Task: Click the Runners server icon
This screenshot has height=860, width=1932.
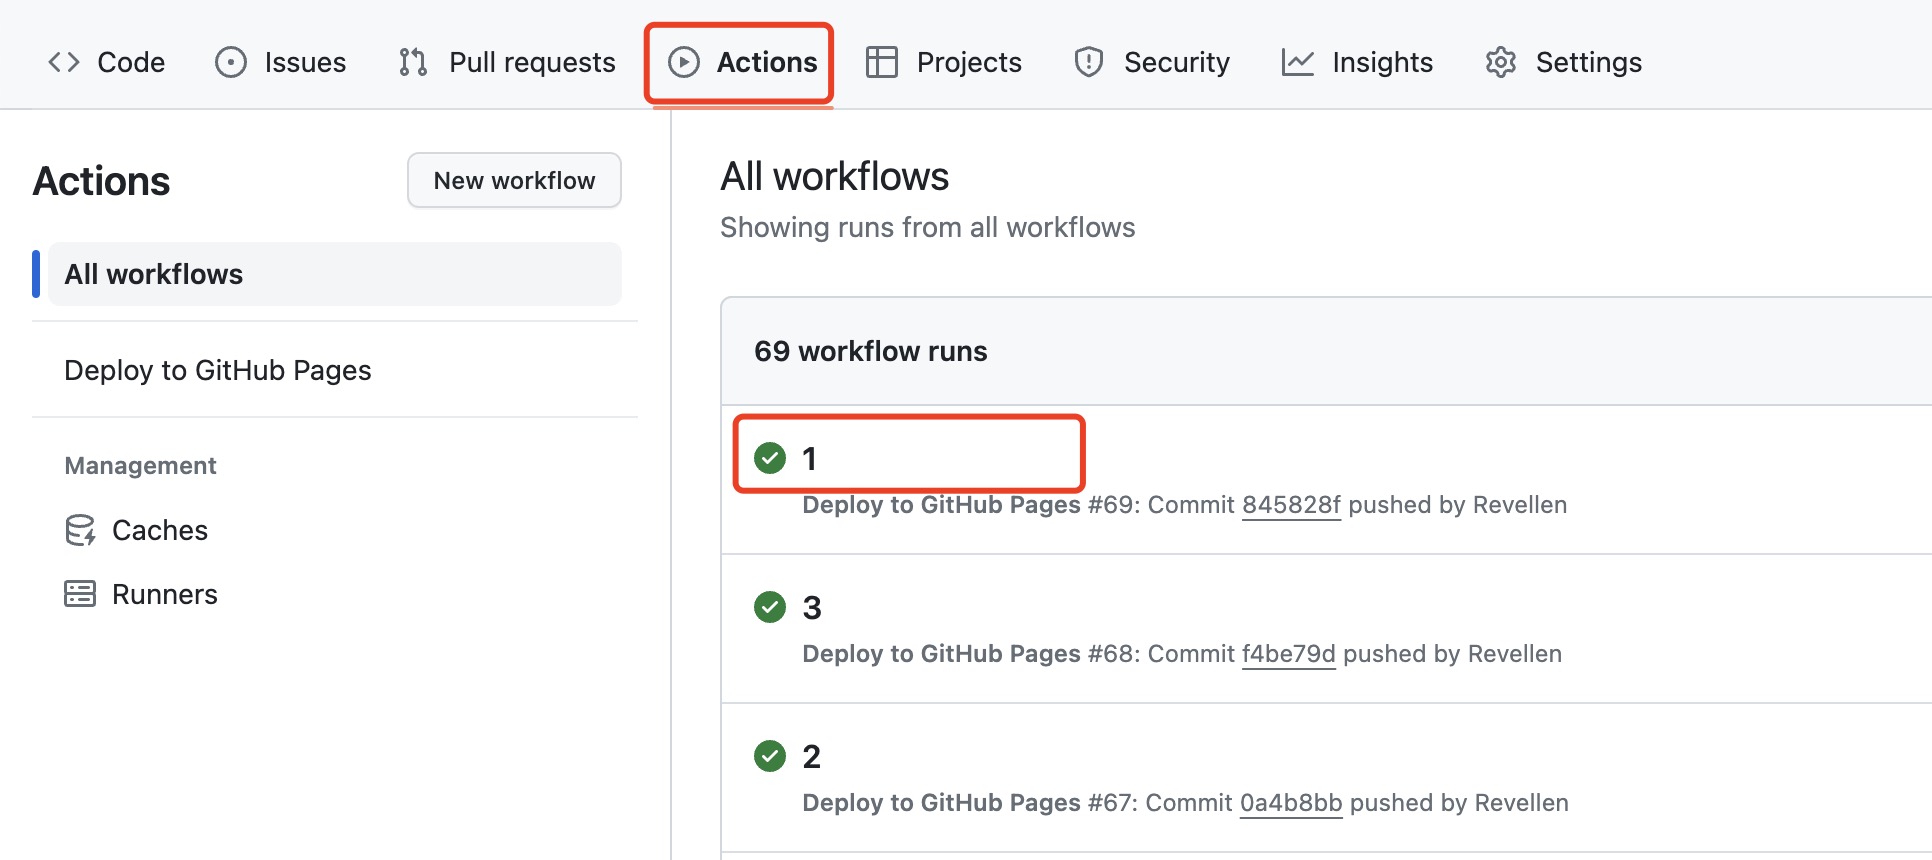Action: pos(80,594)
